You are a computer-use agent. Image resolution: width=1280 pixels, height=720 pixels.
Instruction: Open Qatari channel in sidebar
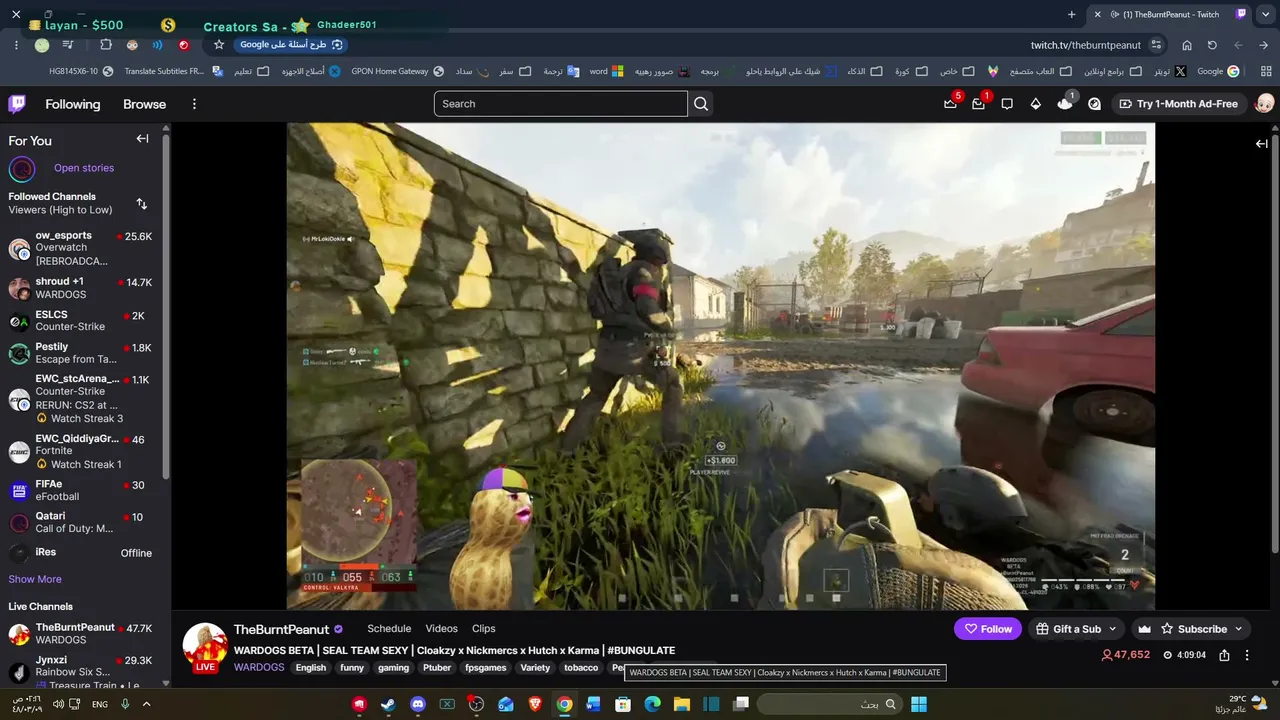(81, 523)
